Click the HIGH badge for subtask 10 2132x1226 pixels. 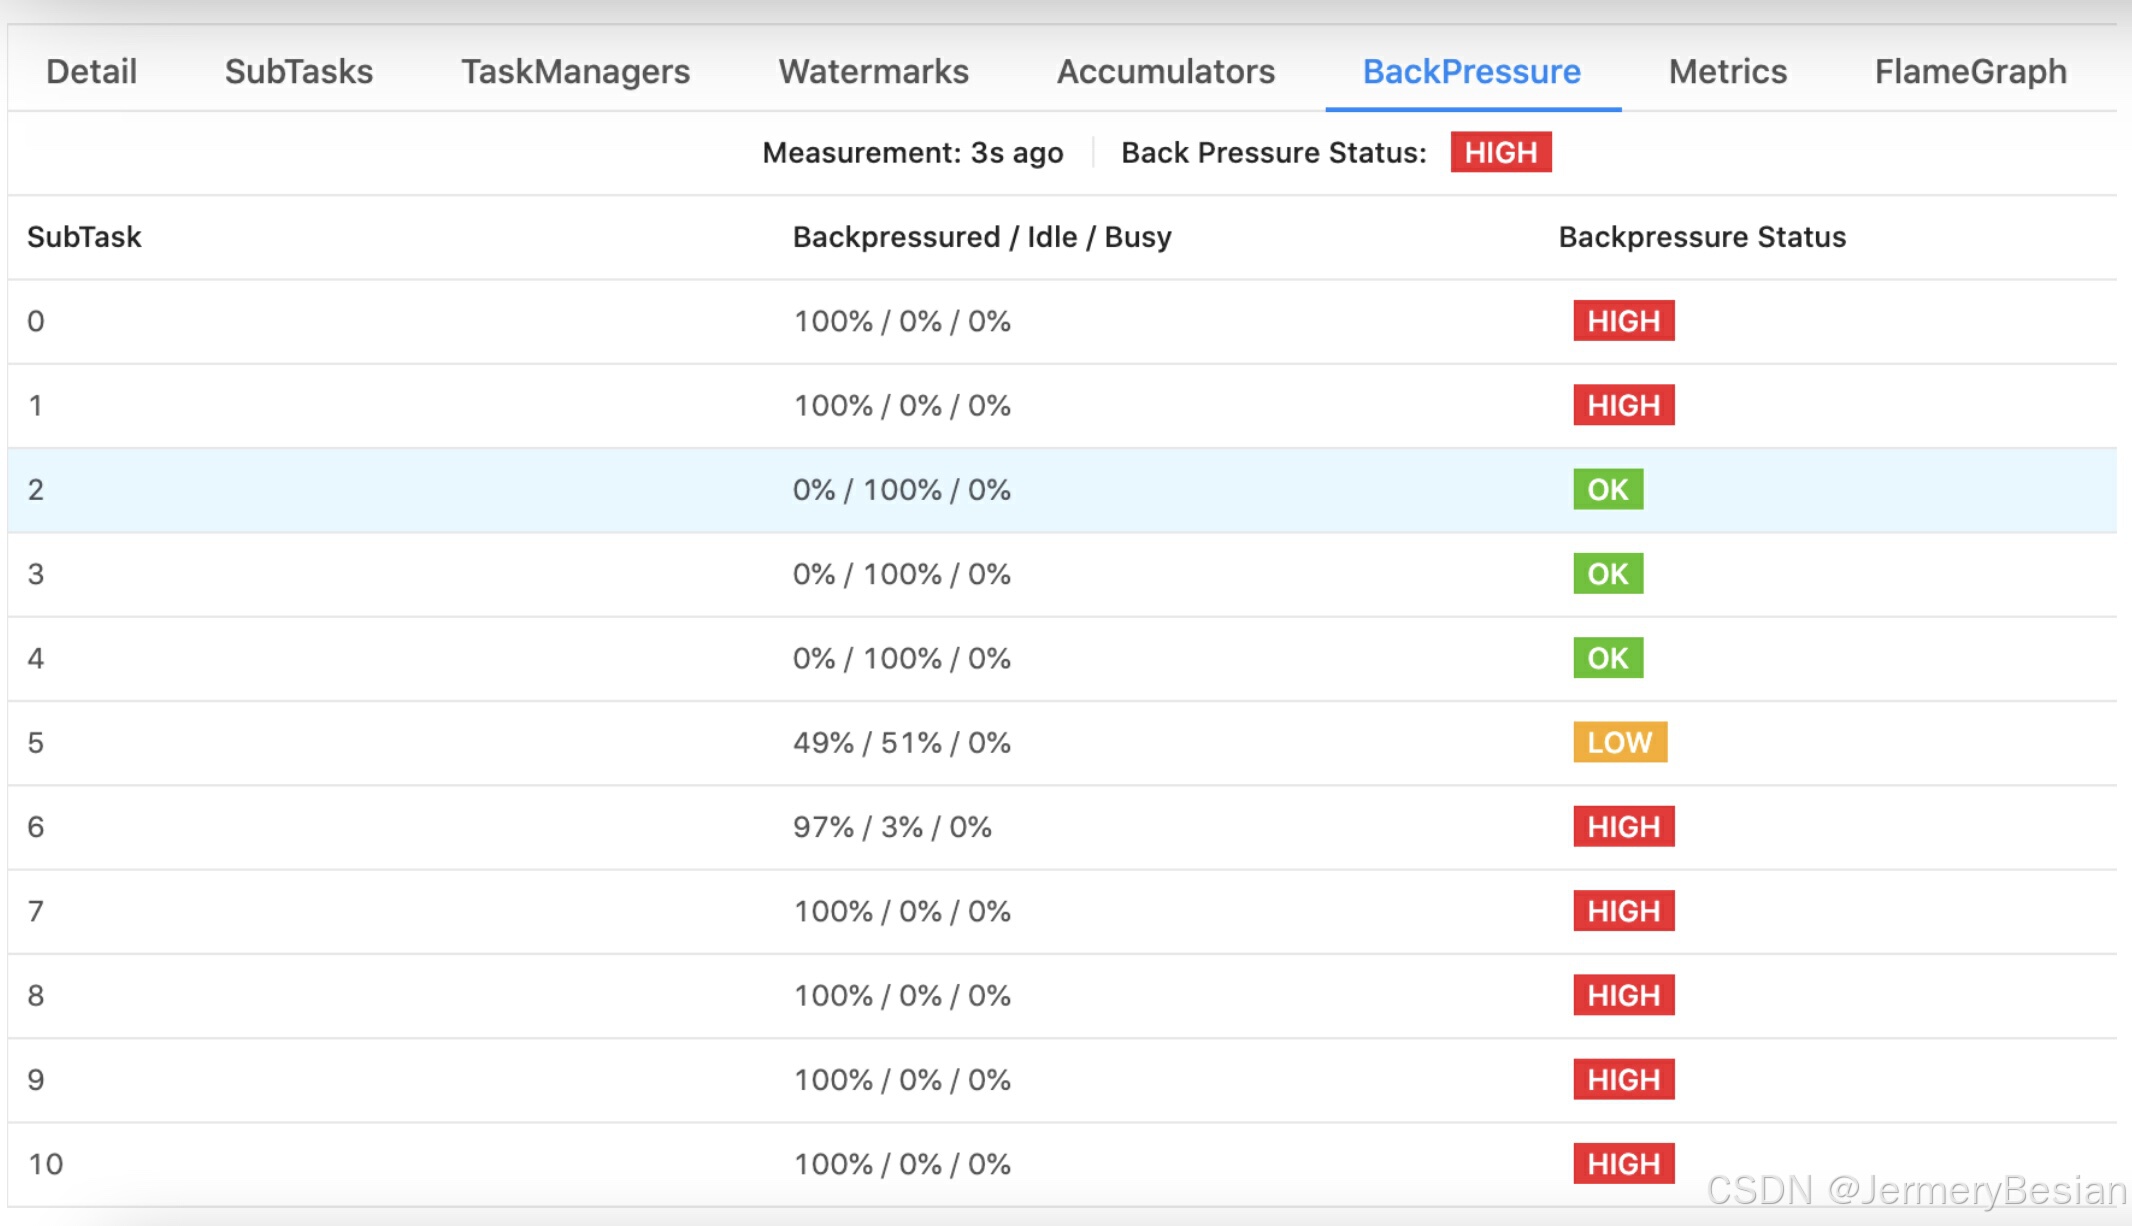click(1624, 1164)
